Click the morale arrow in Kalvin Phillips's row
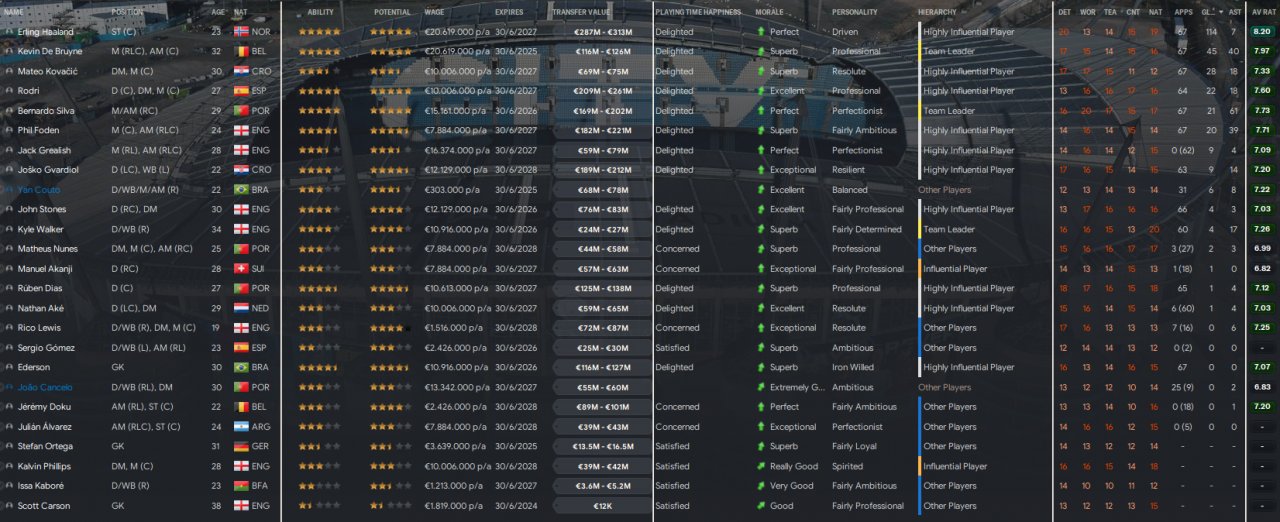 coord(760,466)
